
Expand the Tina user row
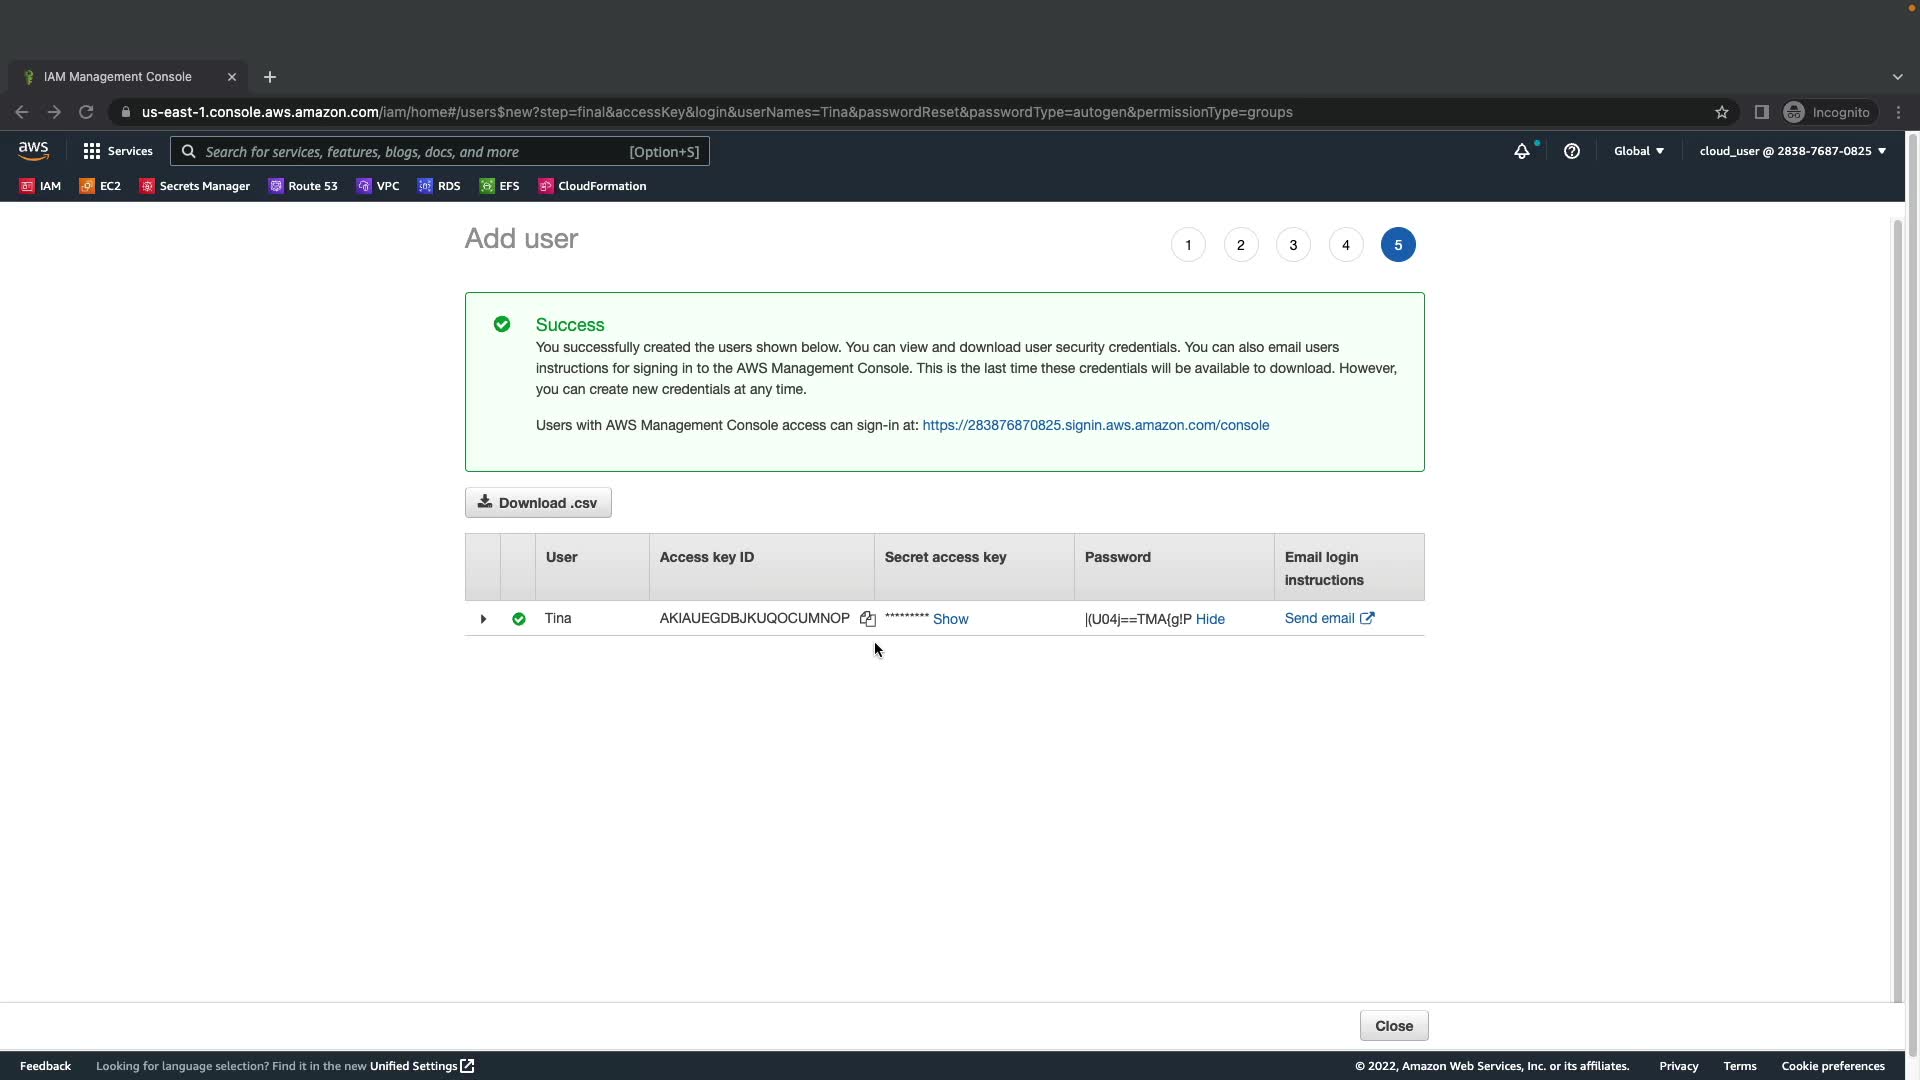483,619
